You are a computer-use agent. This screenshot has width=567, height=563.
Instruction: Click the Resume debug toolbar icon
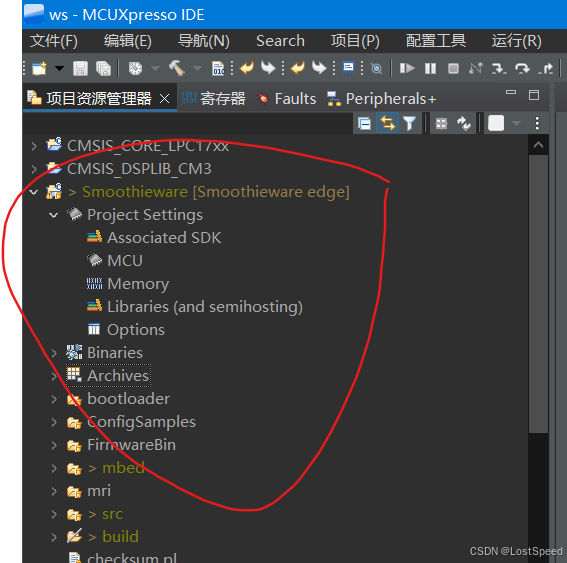pos(407,68)
